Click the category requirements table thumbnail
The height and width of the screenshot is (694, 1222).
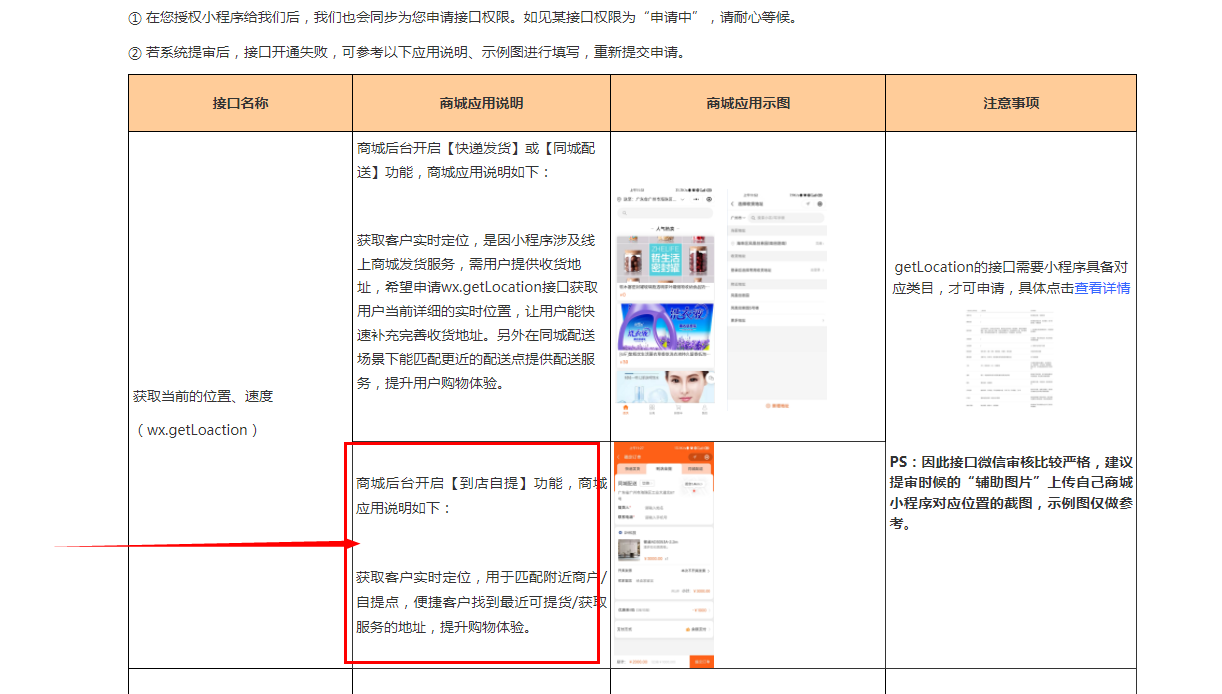1010,358
